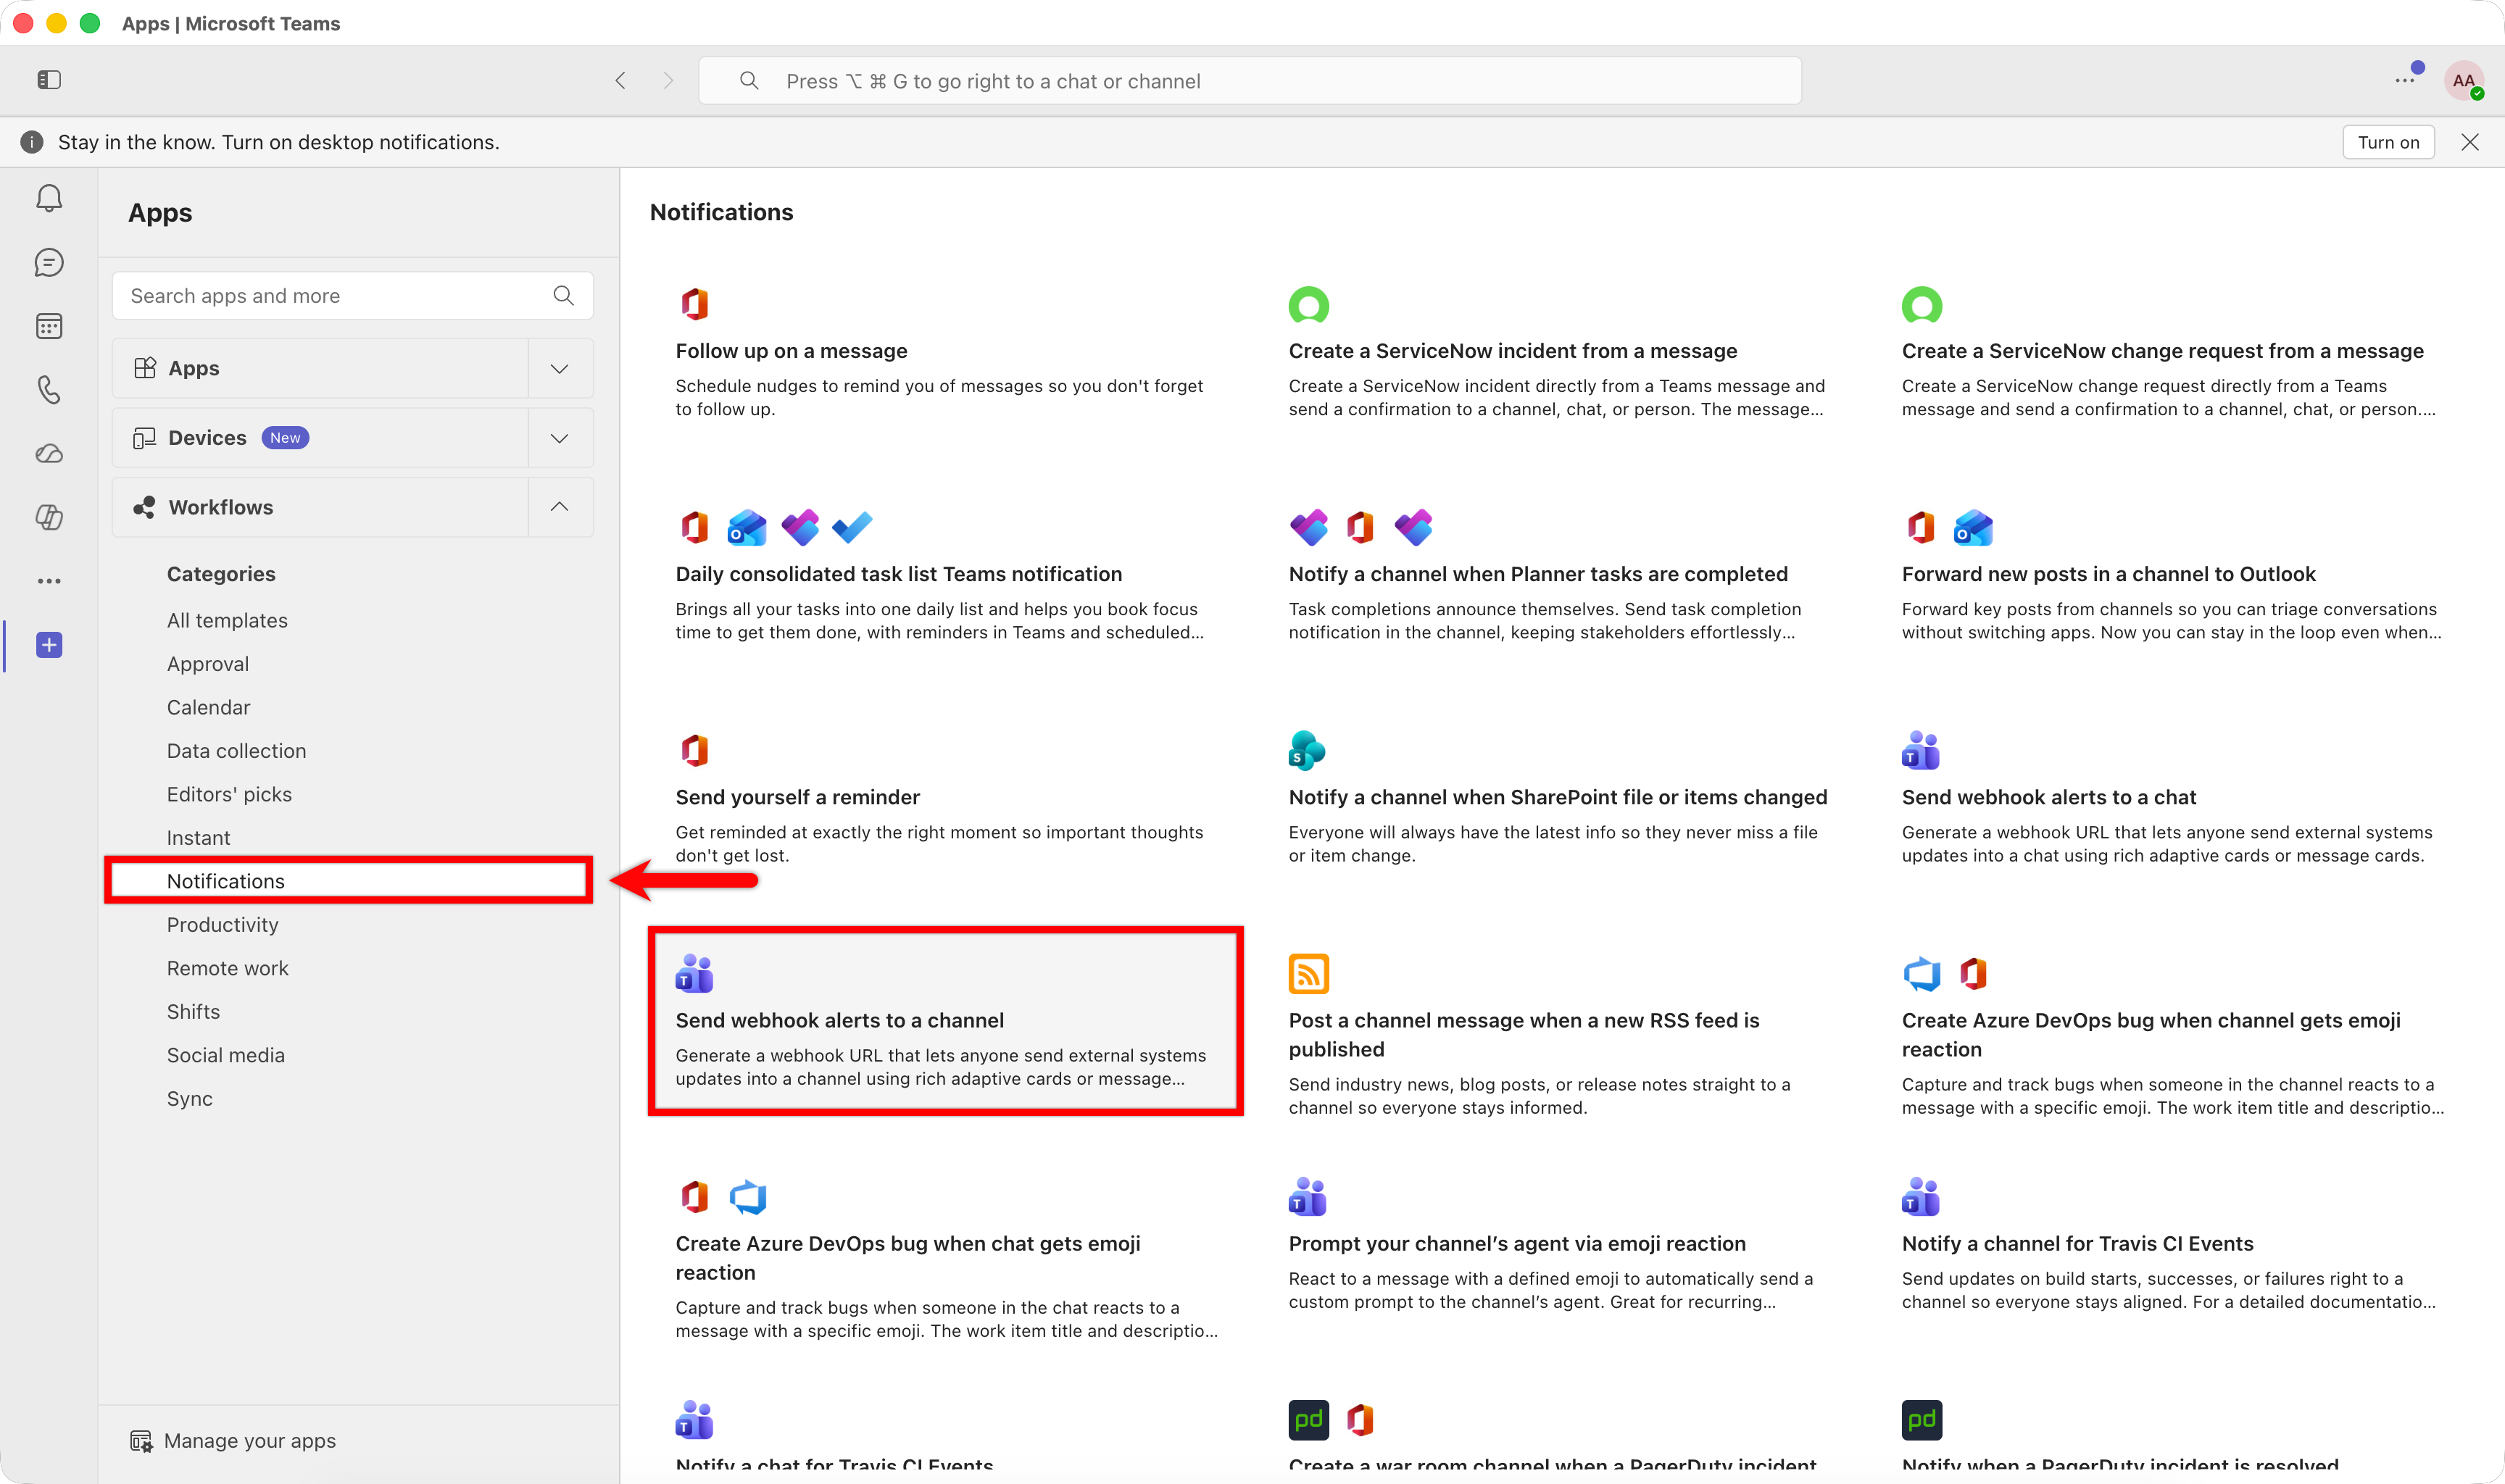The height and width of the screenshot is (1484, 2505).
Task: Select the Notifications category
Action: coord(349,881)
